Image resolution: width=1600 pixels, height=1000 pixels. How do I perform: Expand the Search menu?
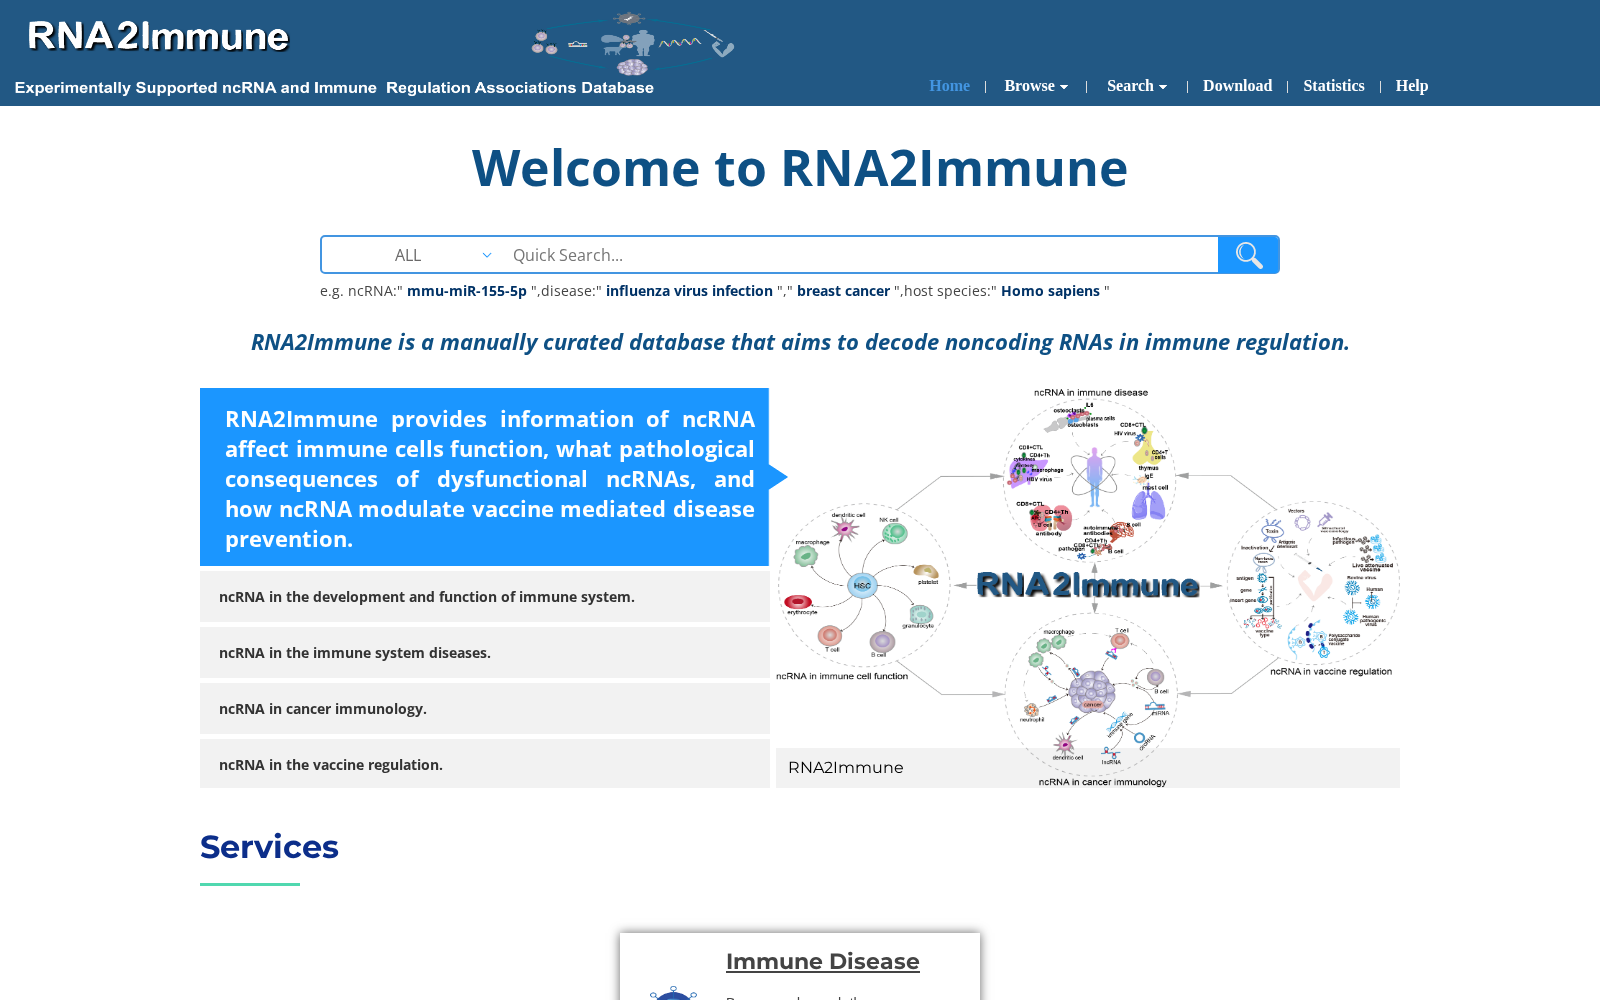coord(1137,86)
